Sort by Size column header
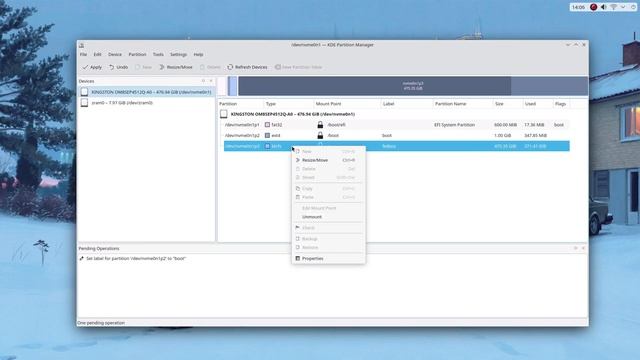Screen dimensions: 640x360 tap(508, 104)
